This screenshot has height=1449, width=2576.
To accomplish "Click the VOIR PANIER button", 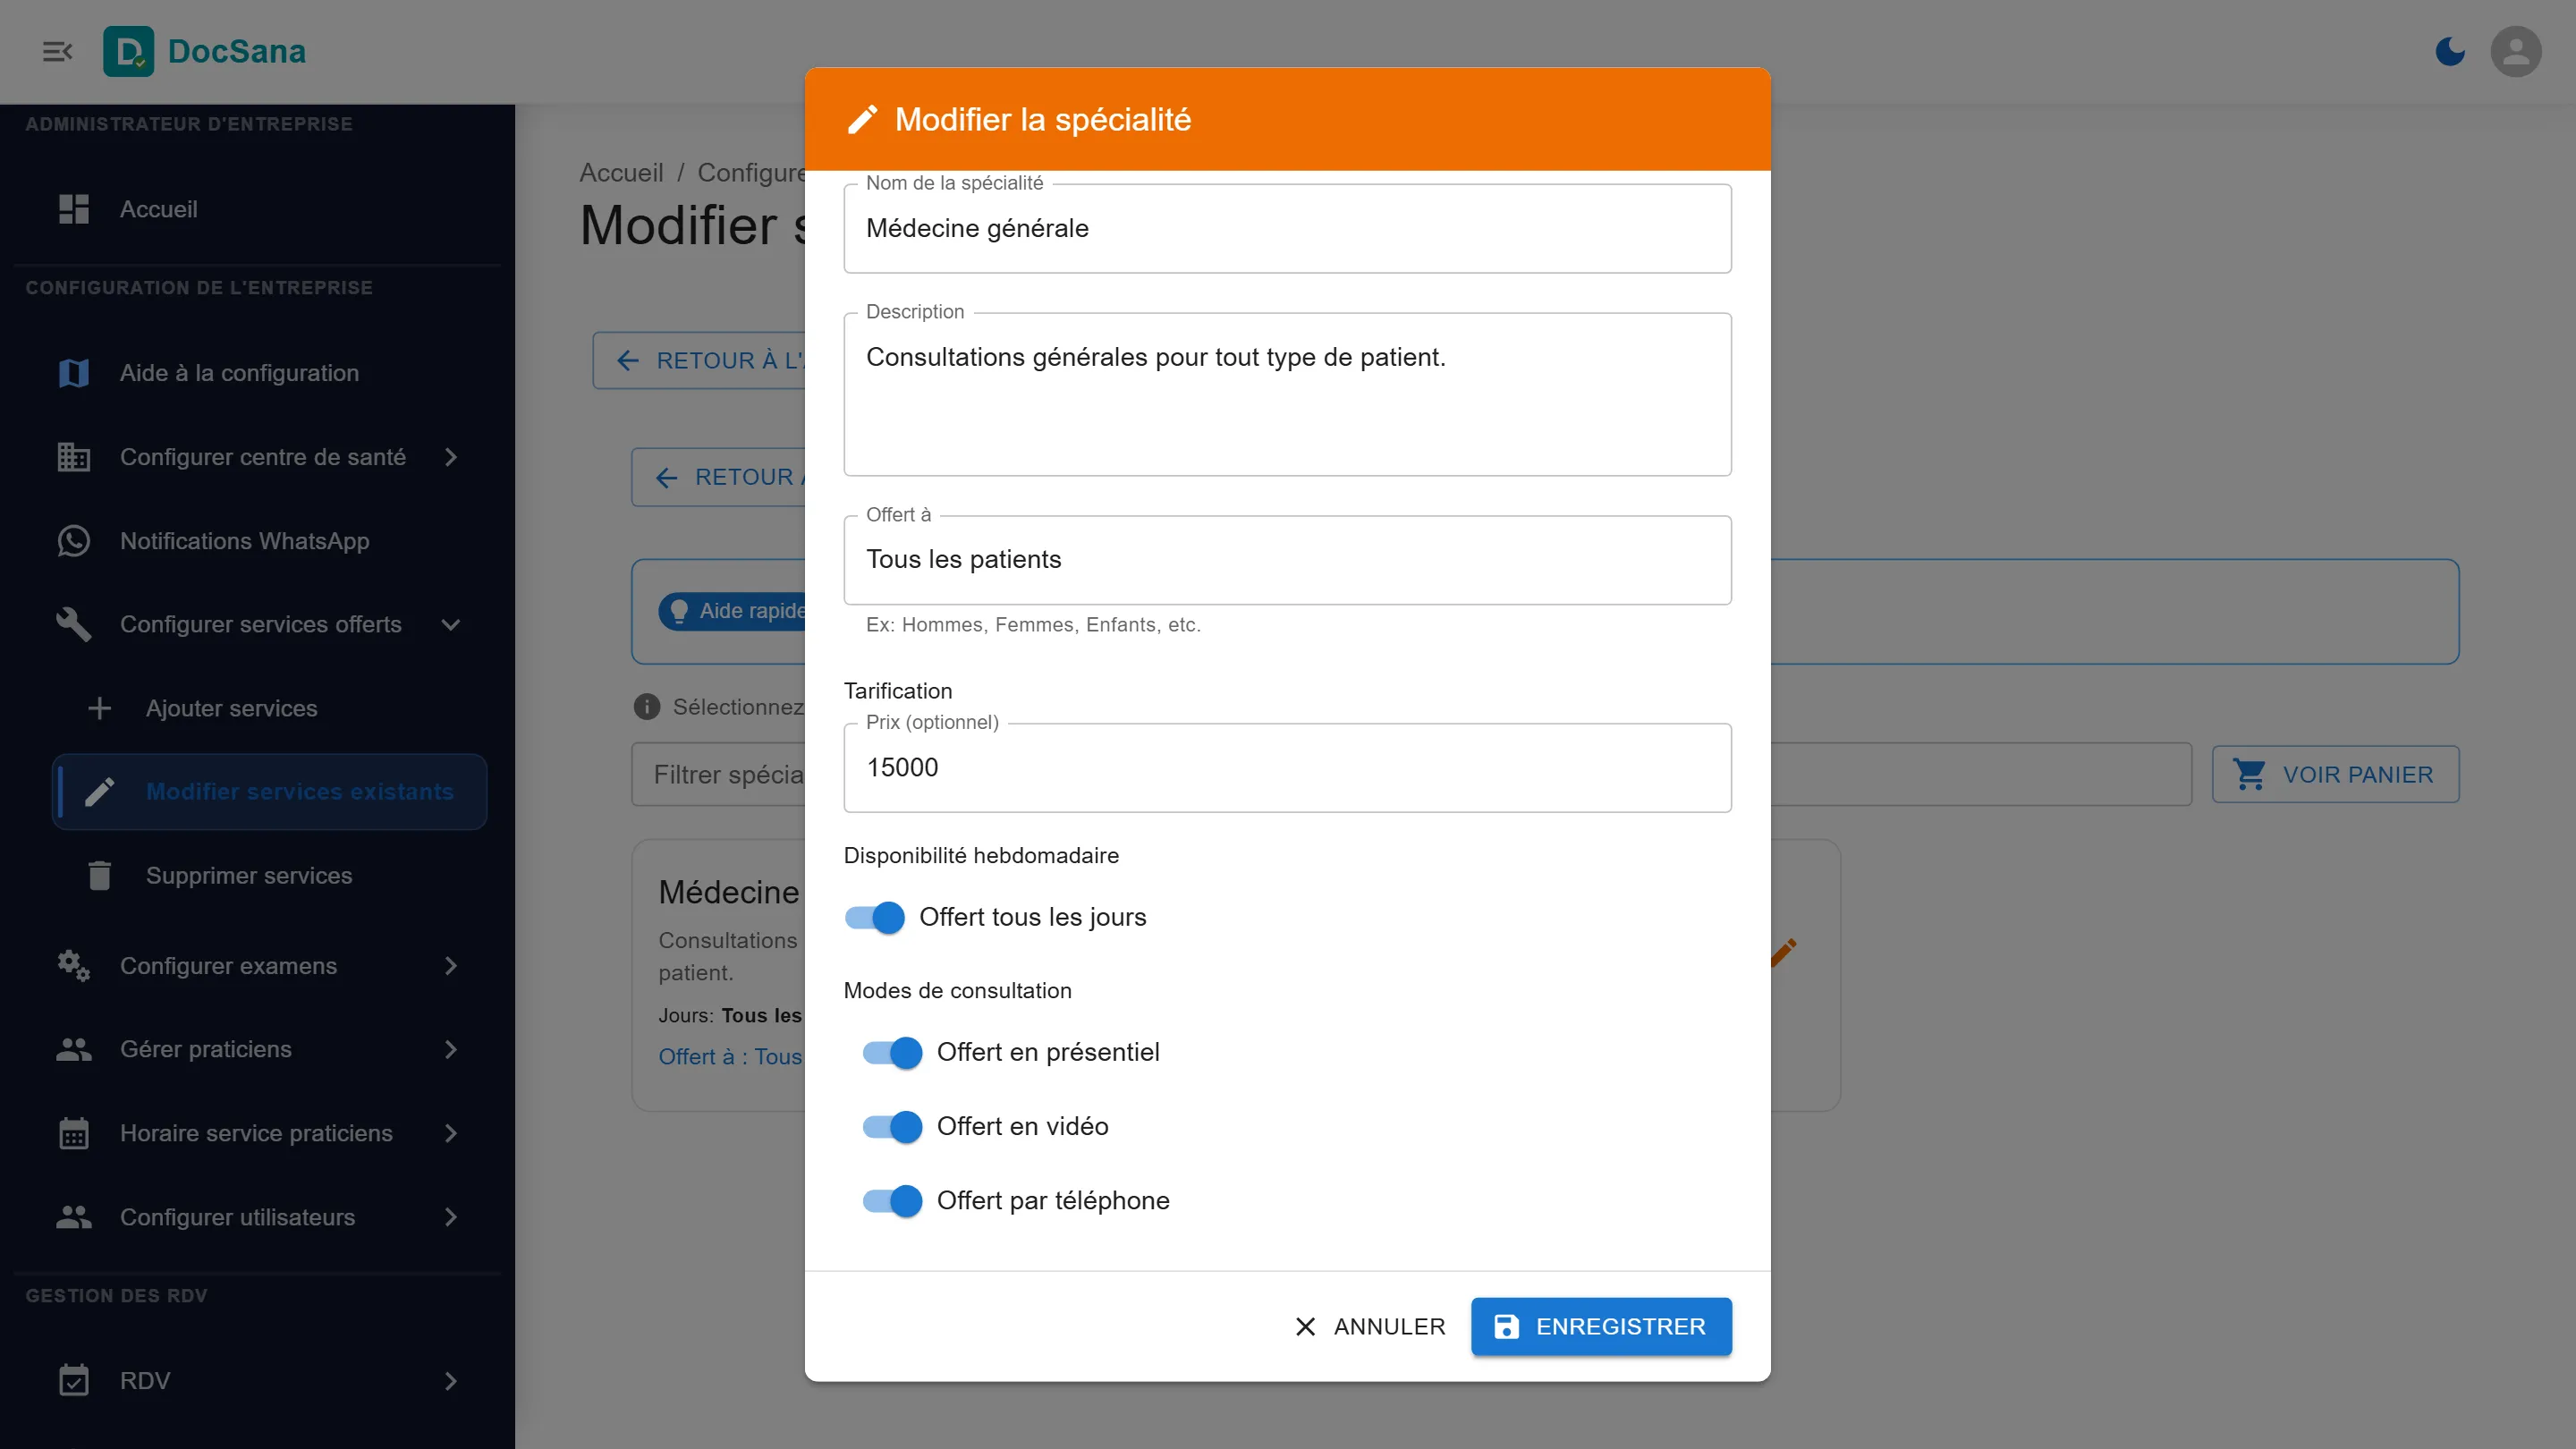I will click(x=2335, y=774).
